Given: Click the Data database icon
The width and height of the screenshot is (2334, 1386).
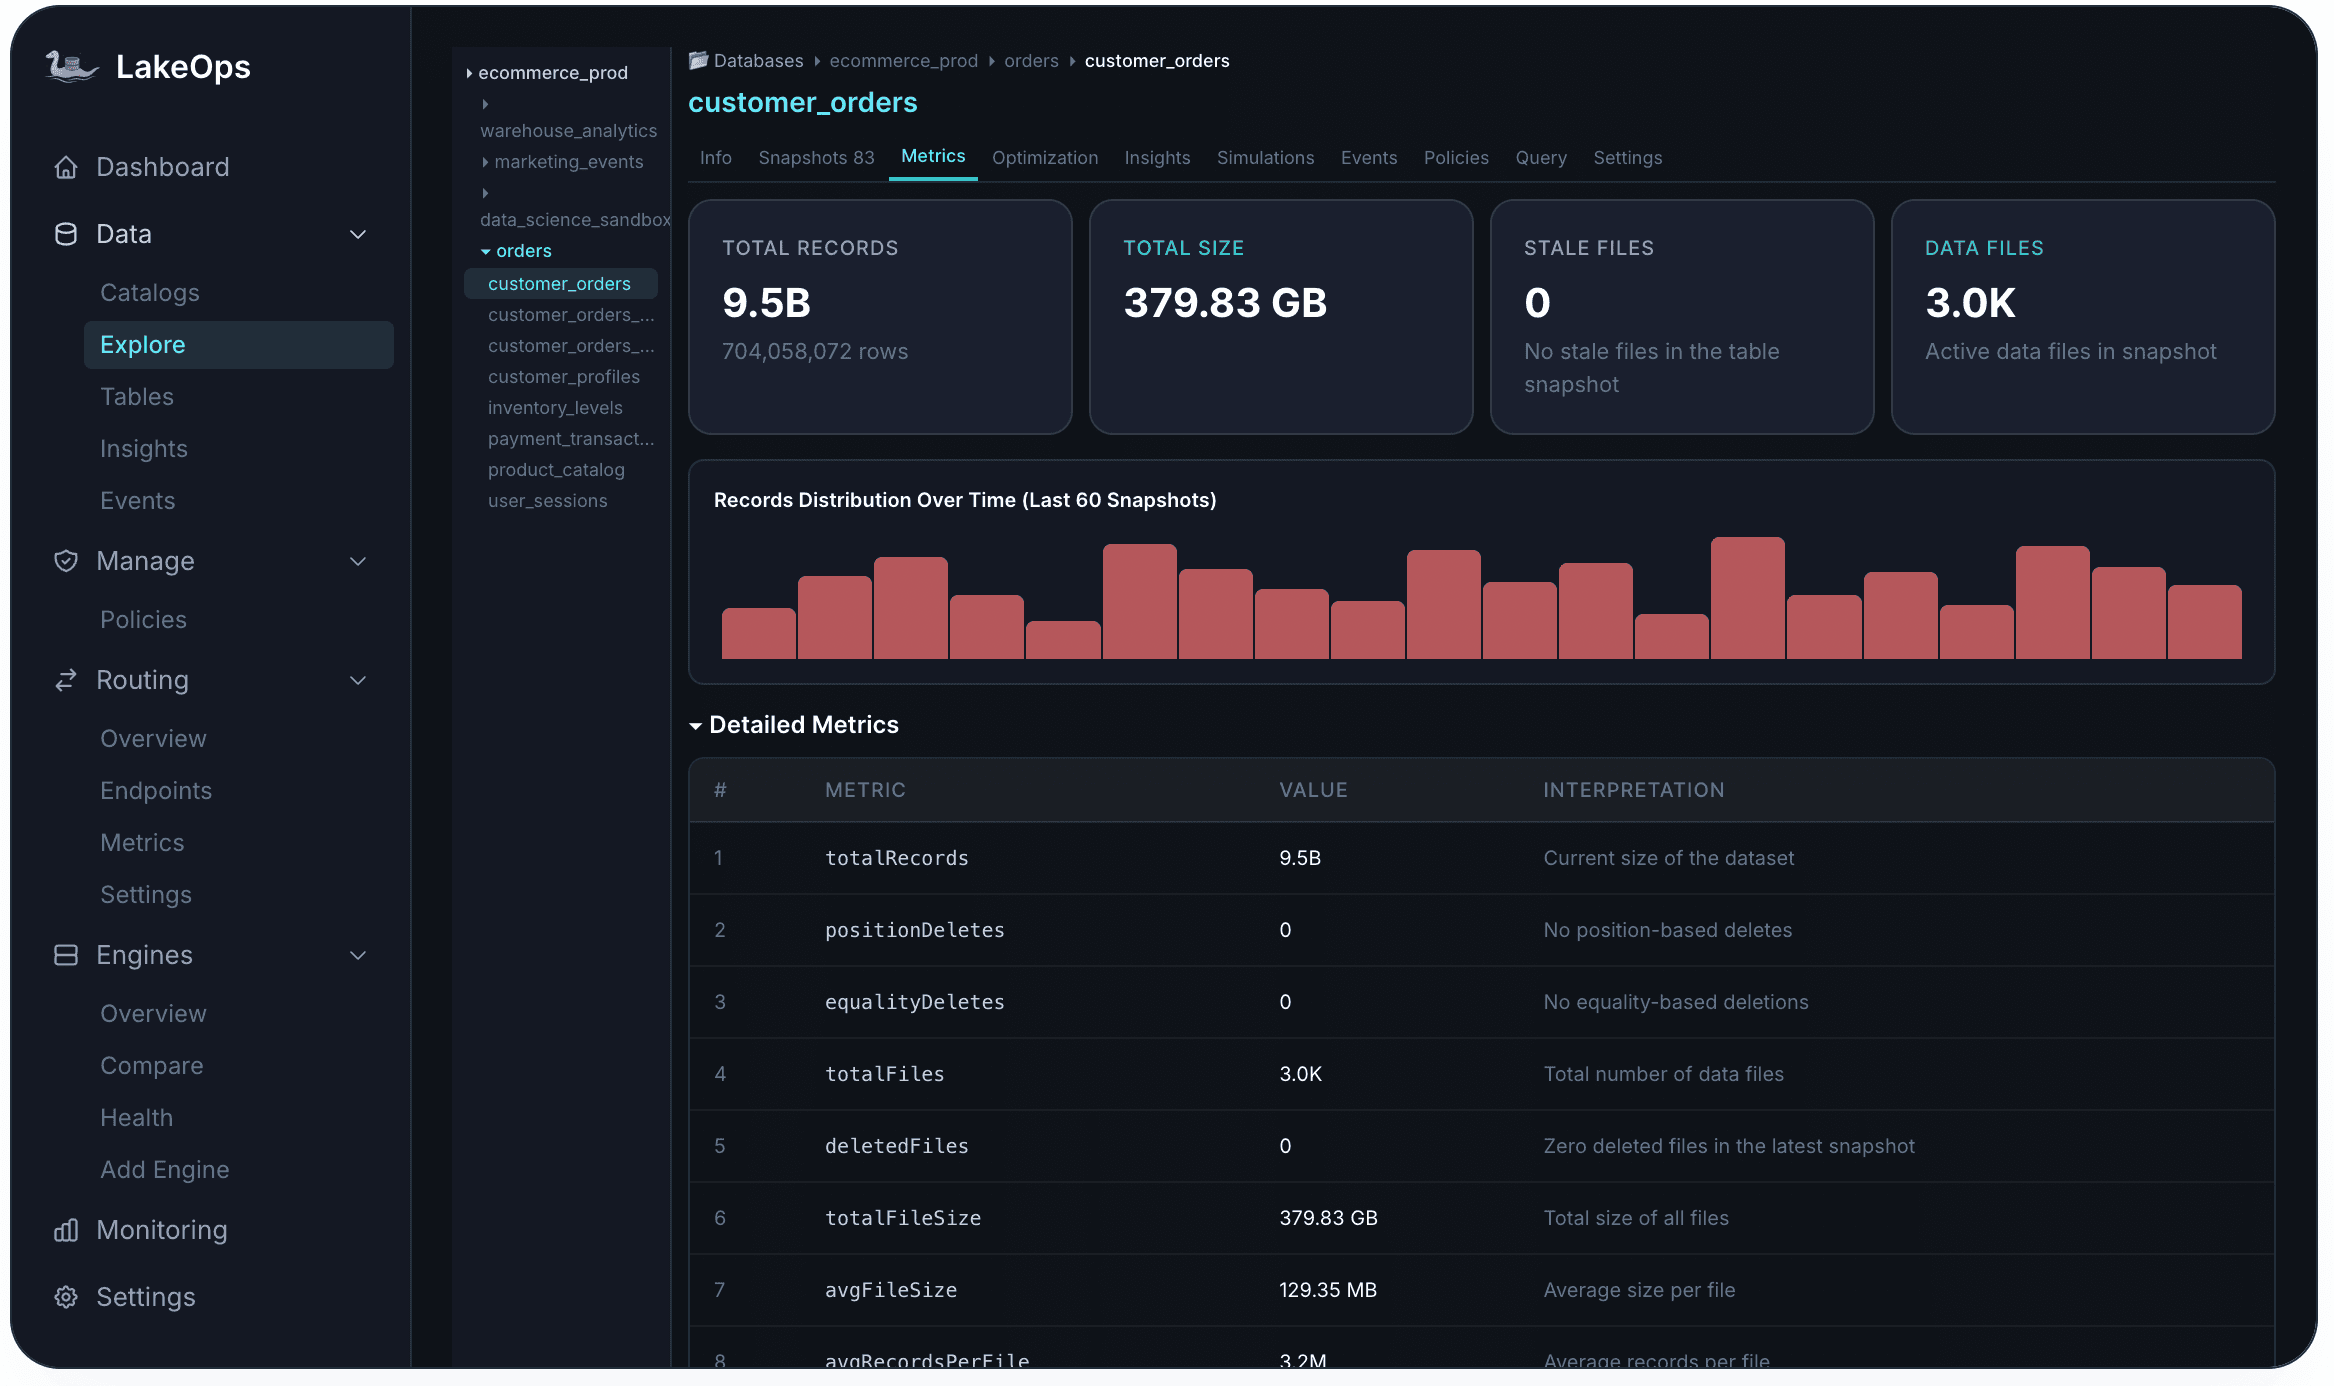Looking at the screenshot, I should 66,234.
